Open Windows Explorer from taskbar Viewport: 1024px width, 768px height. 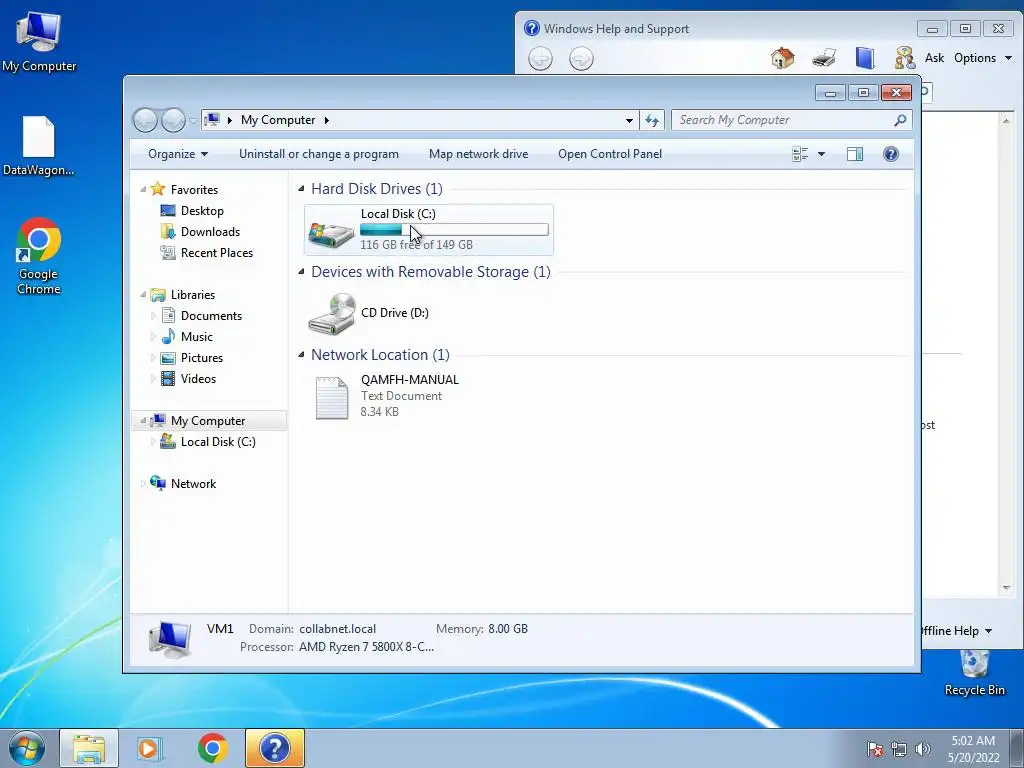(x=89, y=748)
